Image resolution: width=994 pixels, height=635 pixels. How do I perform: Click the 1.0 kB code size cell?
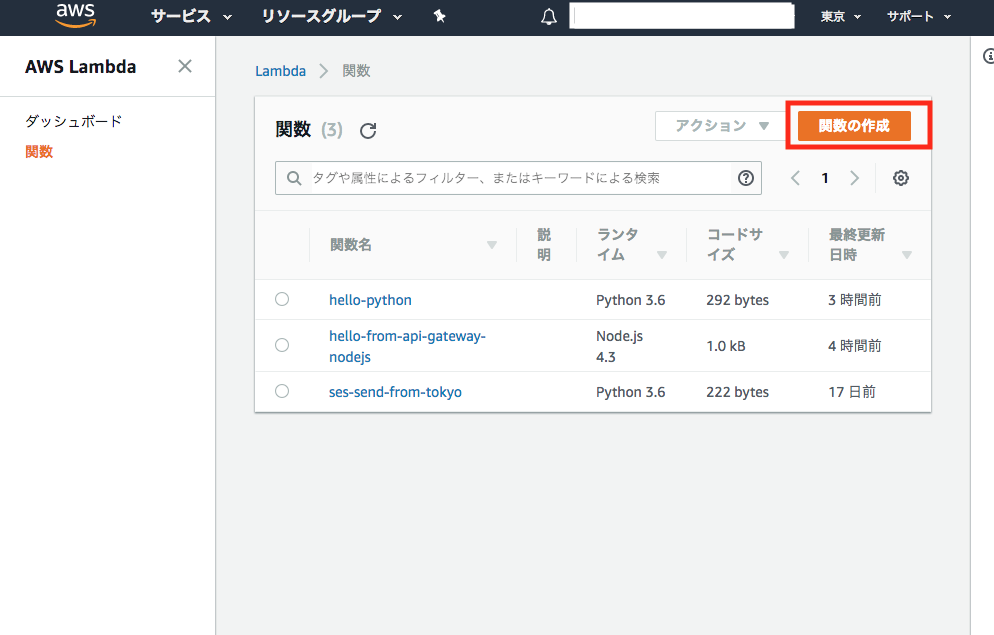click(x=726, y=346)
